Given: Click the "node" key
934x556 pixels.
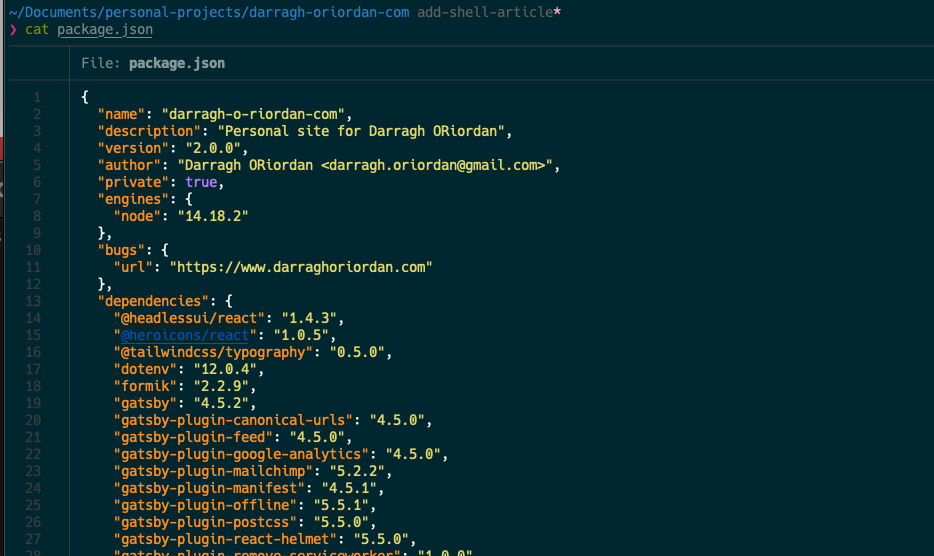Looking at the screenshot, I should 138,216.
